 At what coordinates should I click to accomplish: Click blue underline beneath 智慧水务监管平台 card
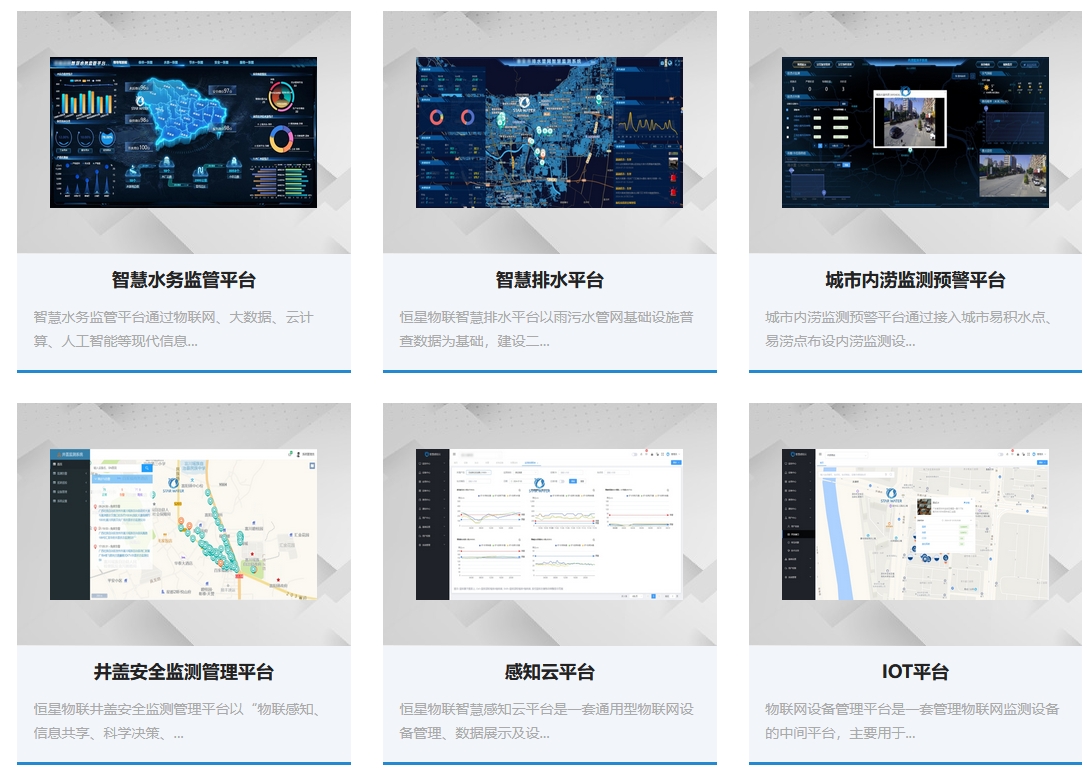click(183, 371)
